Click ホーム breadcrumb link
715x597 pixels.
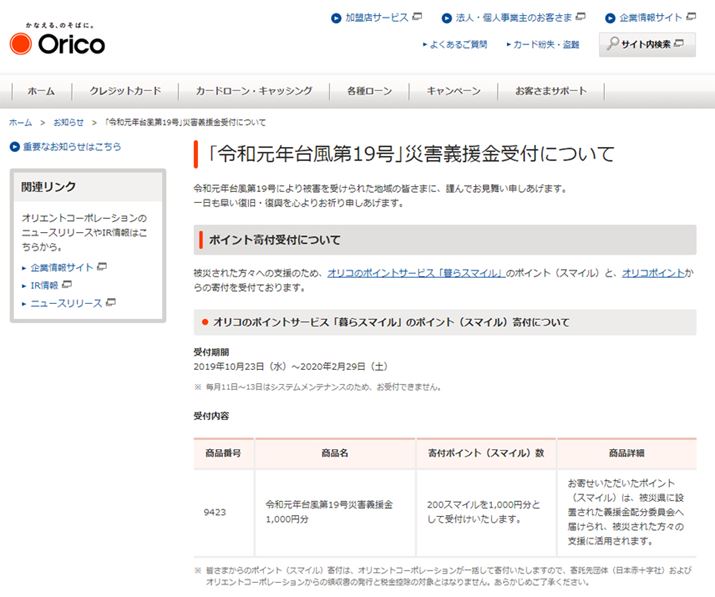(x=21, y=122)
